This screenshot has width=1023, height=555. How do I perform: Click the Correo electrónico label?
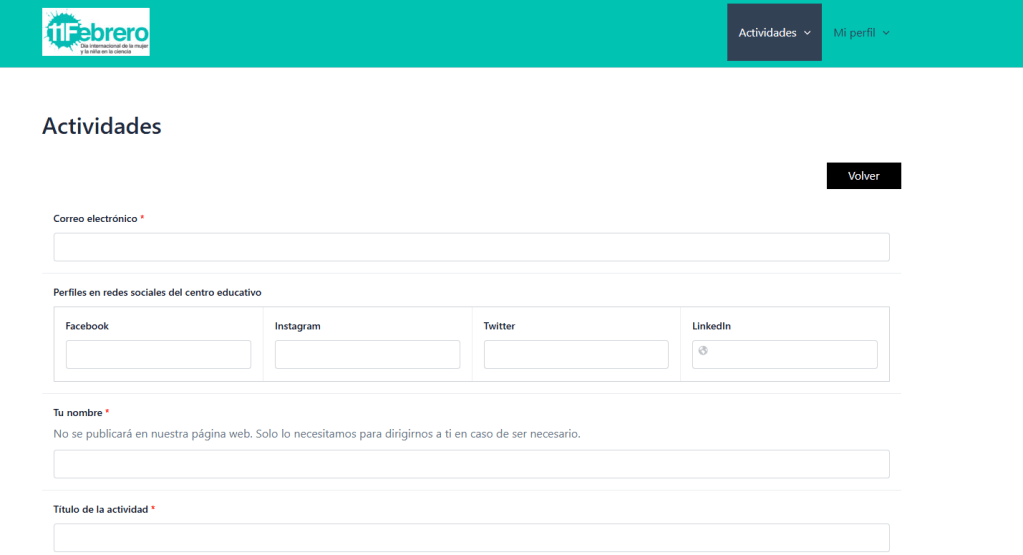click(95, 218)
